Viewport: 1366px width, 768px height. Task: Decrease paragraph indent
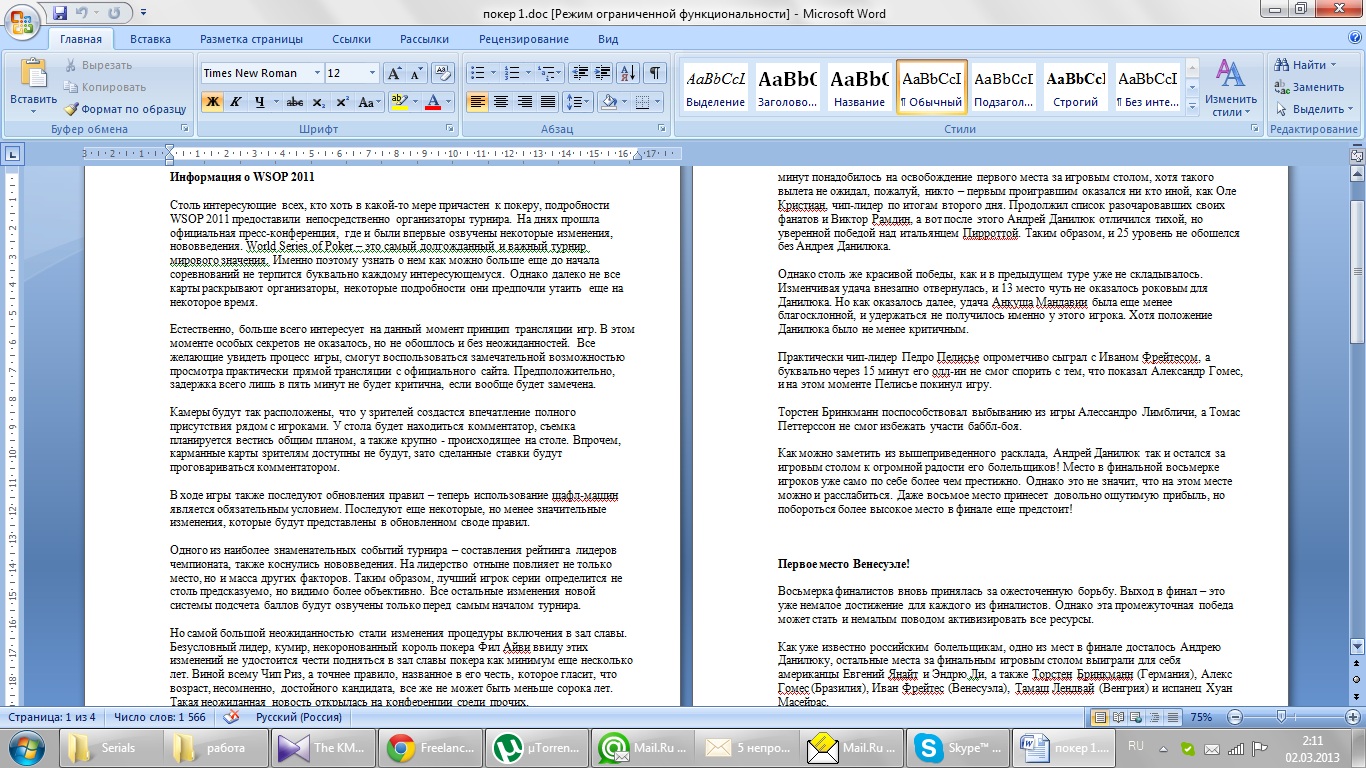578,73
